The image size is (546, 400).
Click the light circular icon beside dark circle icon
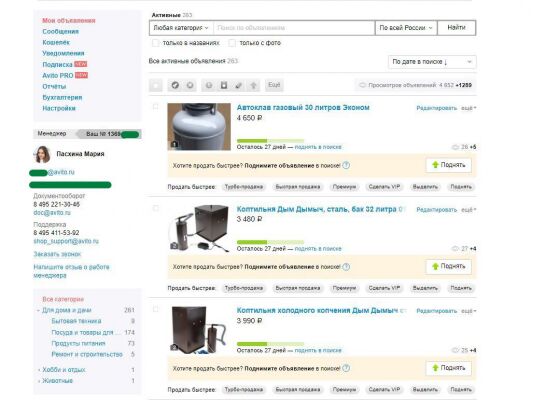[190, 85]
